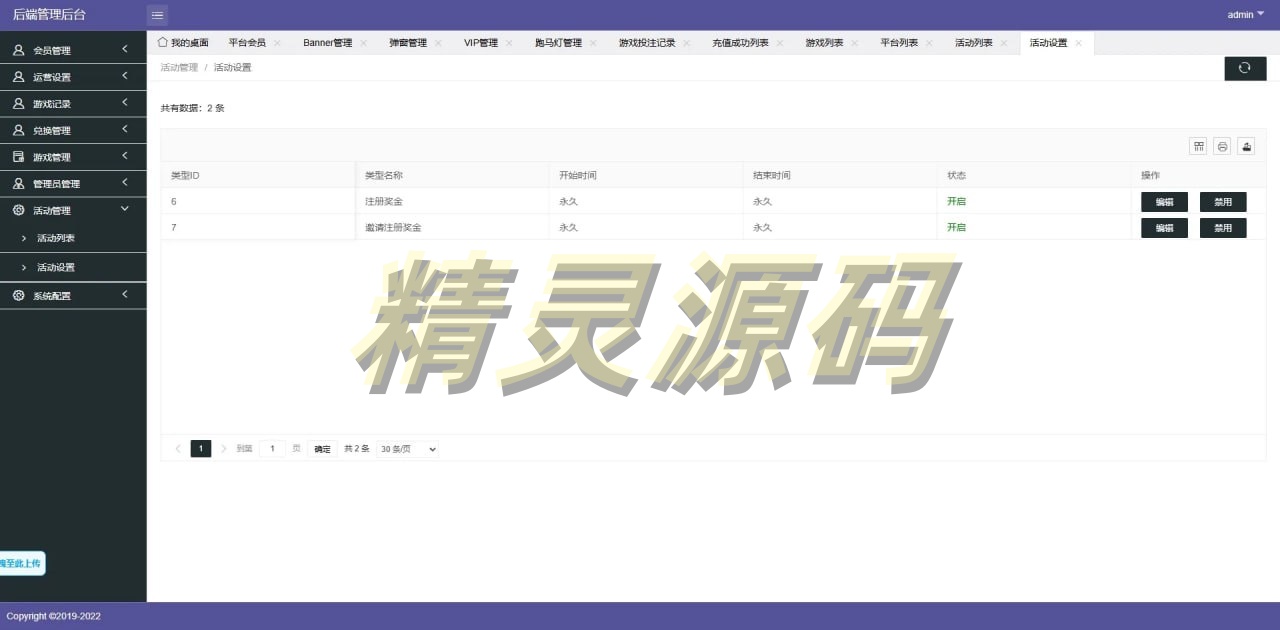The height and width of the screenshot is (630, 1280).
Task: Expand the 系统配置 menu chevron
Action: tap(125, 294)
